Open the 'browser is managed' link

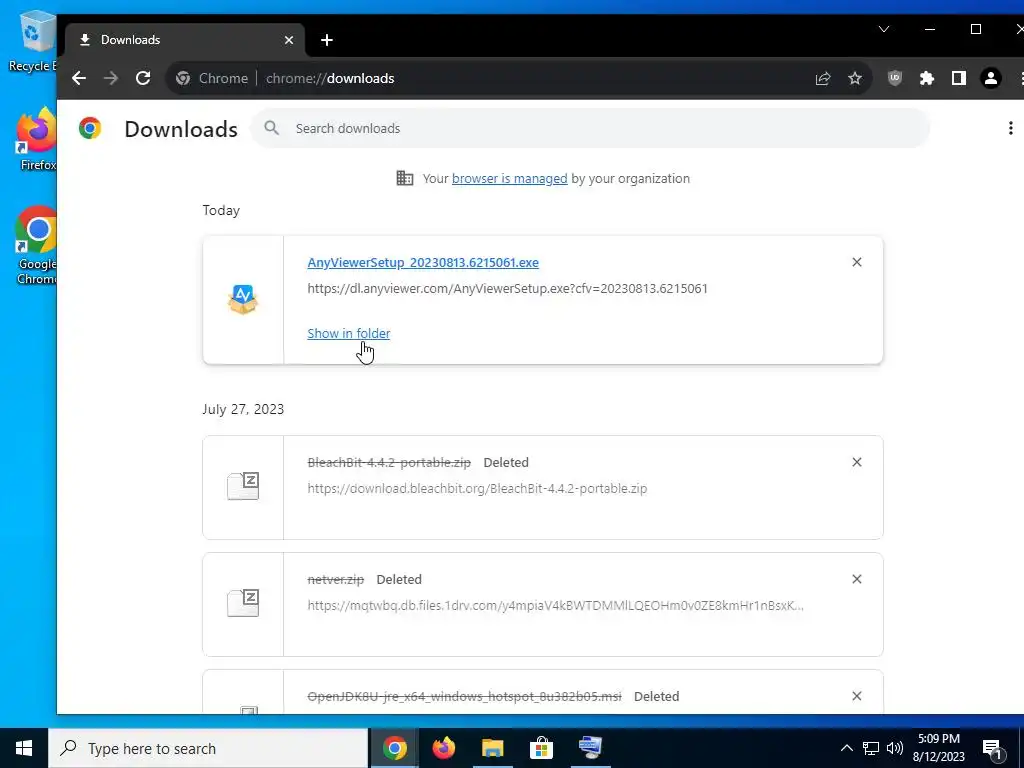pyautogui.click(x=509, y=179)
